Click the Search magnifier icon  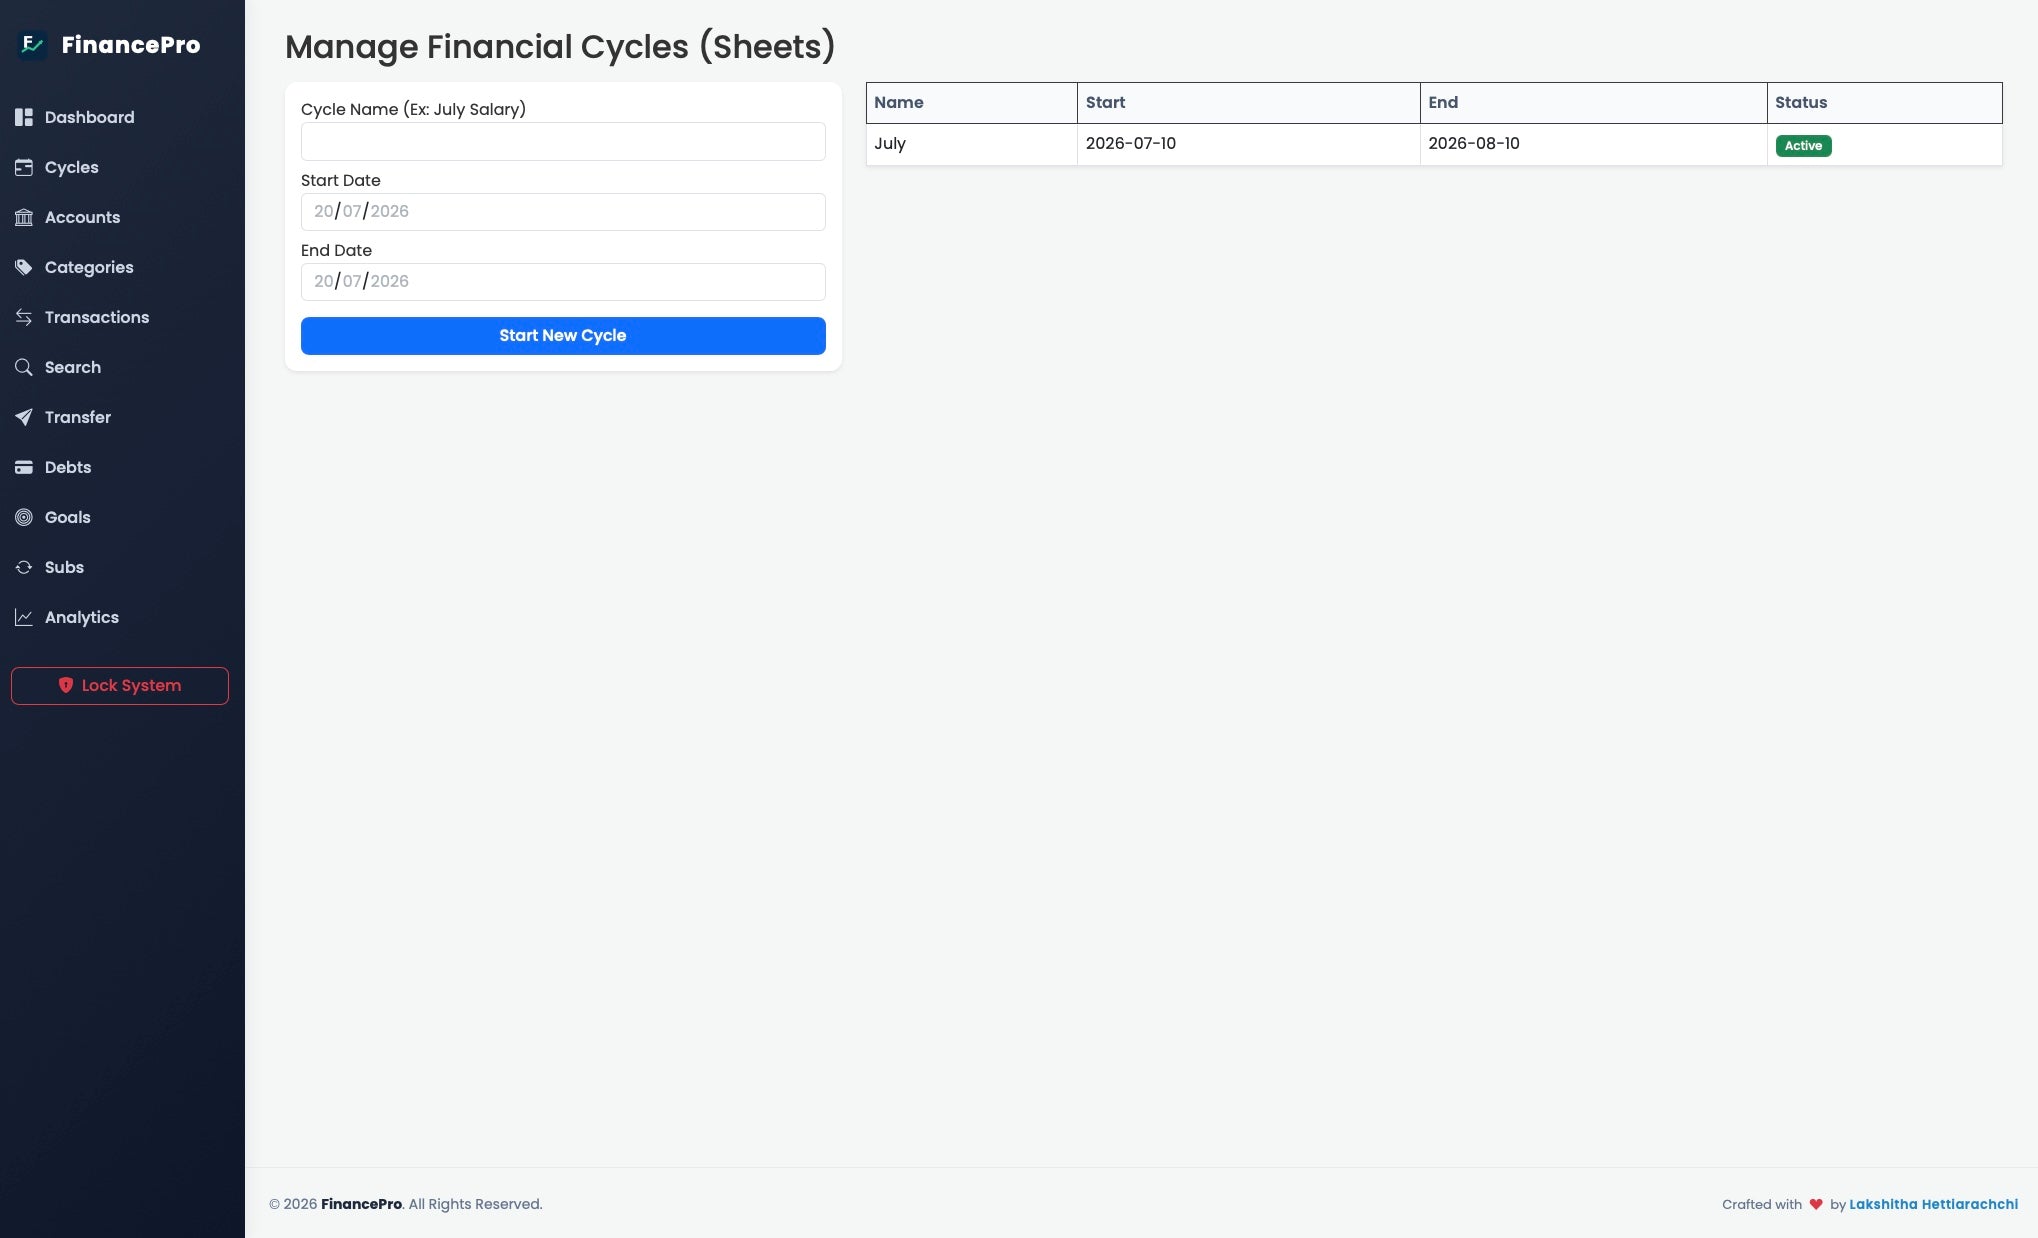click(x=24, y=367)
